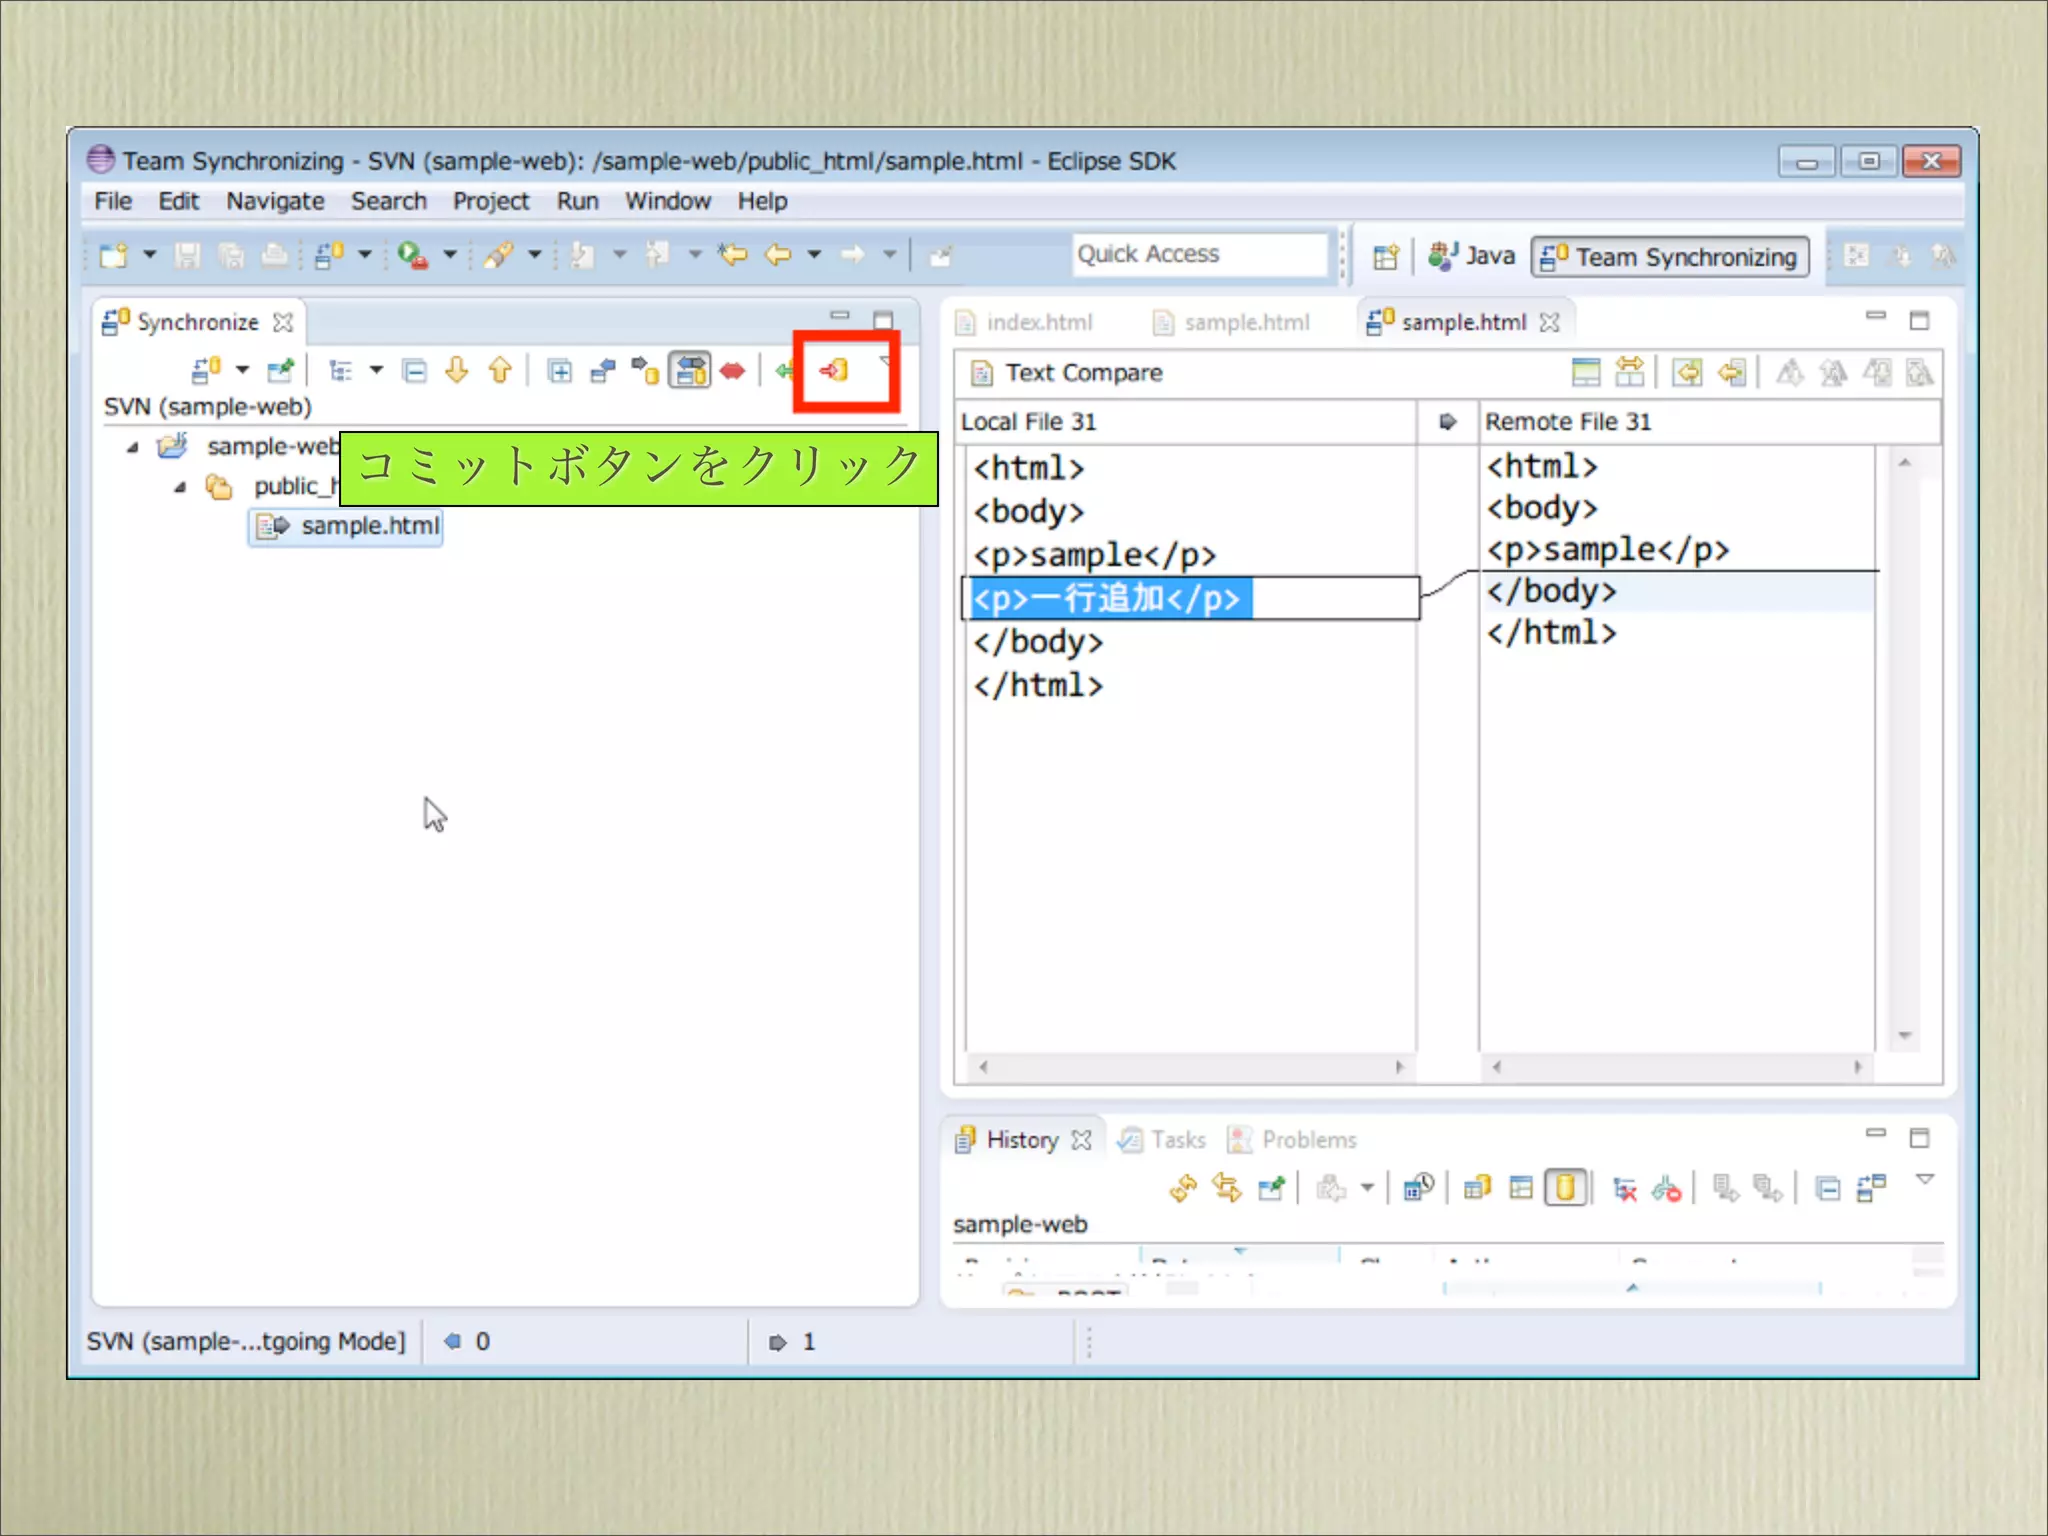The width and height of the screenshot is (2048, 1536).
Task: Toggle Incoming/Outgoing mode button
Action: [689, 371]
